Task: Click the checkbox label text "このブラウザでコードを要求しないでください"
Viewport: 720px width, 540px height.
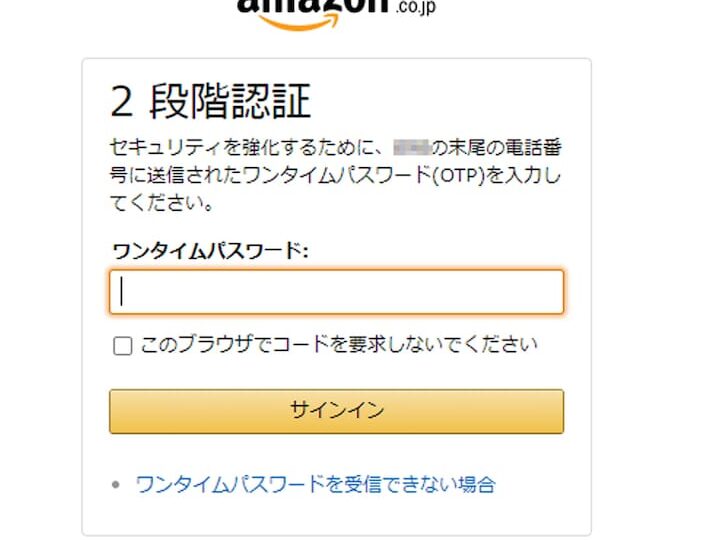Action: pos(339,345)
